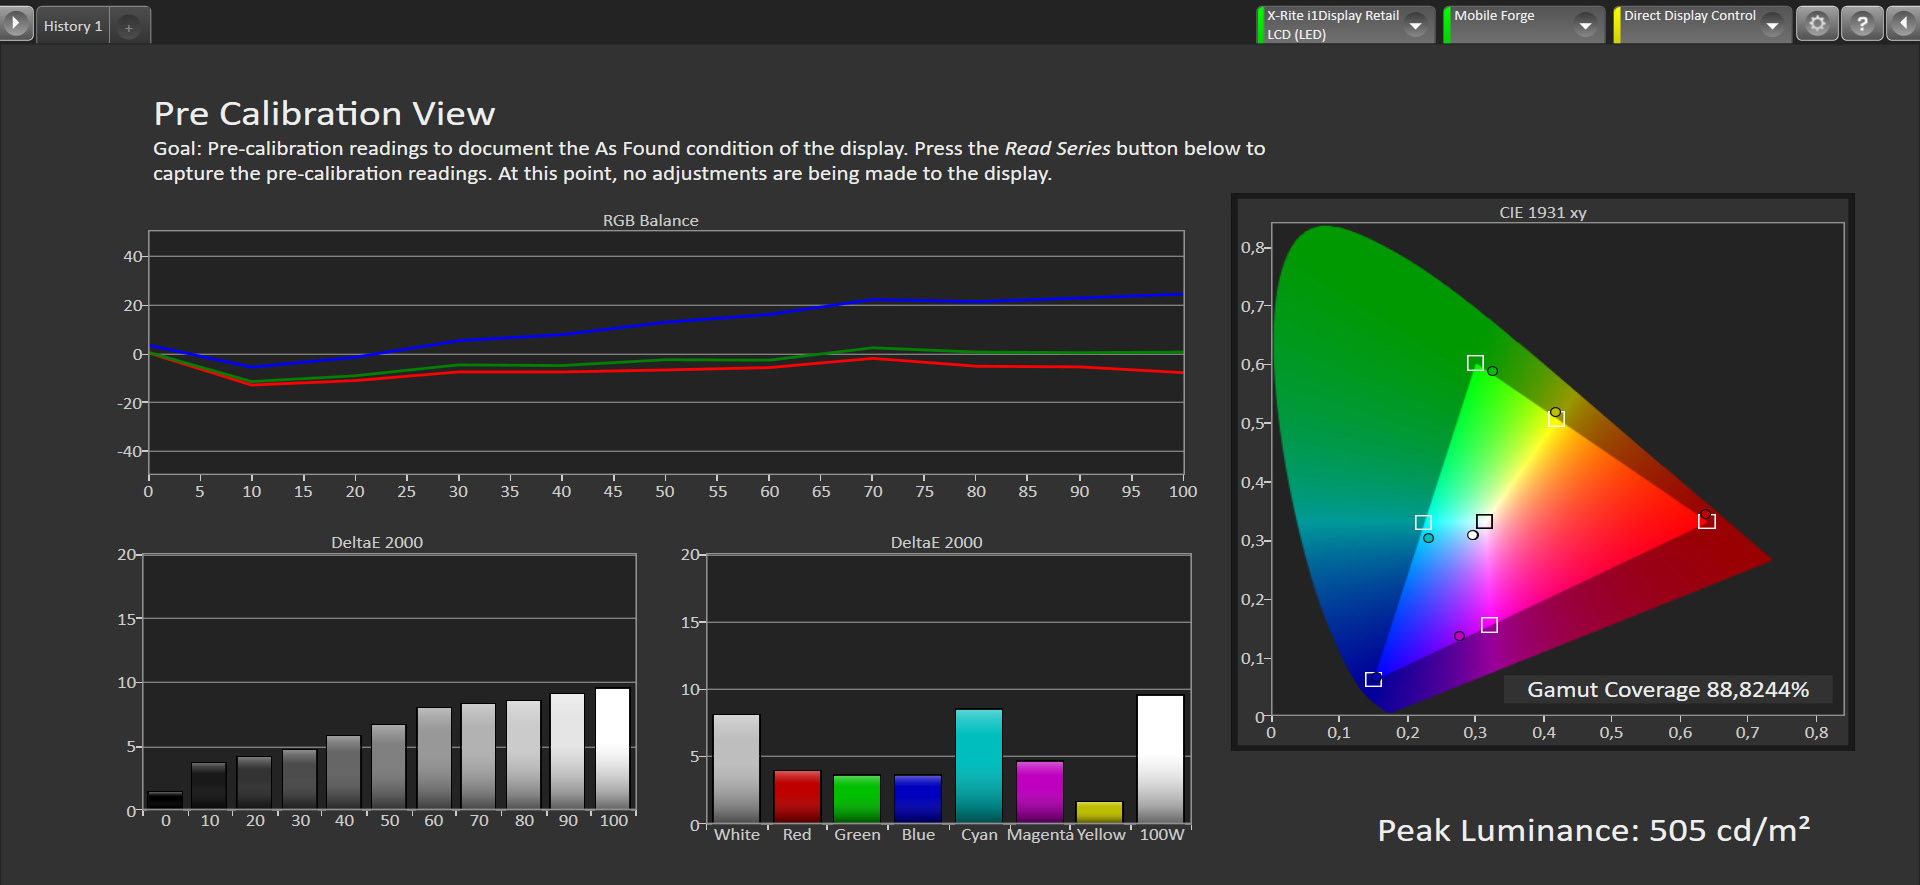Switch to the History 1 tab
This screenshot has height=885, width=1920.
[x=73, y=27]
